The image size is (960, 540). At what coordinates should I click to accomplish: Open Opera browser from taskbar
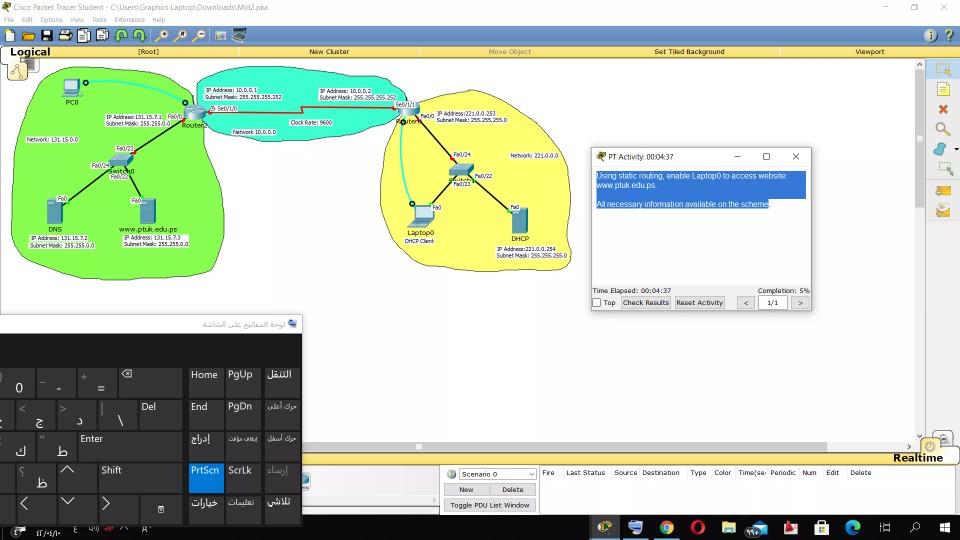[697, 527]
